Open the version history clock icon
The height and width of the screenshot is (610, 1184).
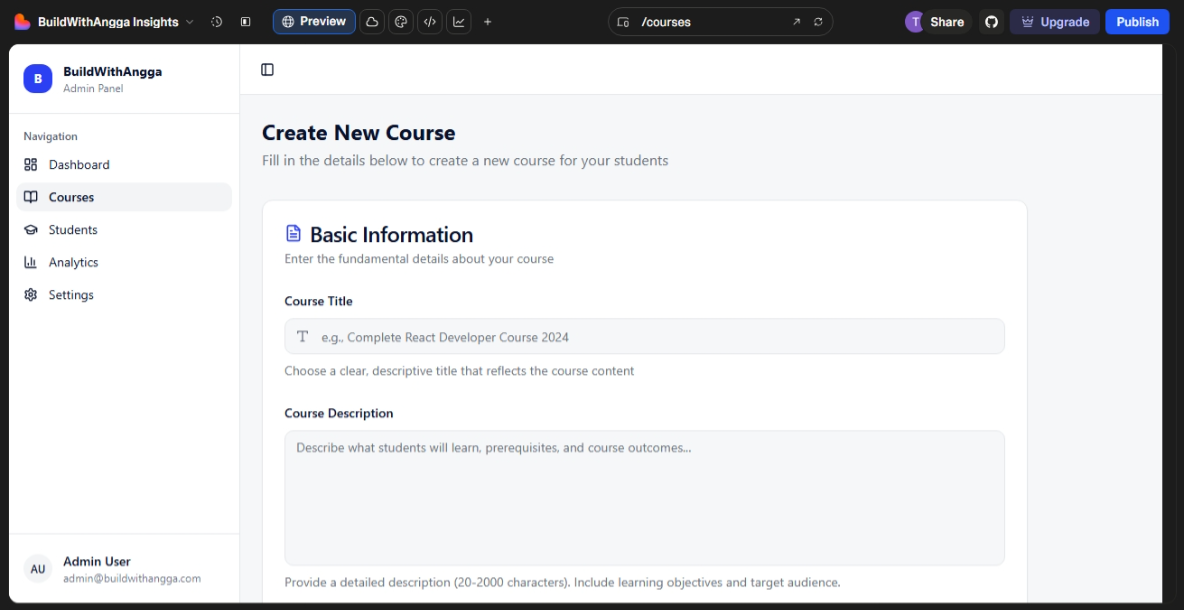pos(216,22)
